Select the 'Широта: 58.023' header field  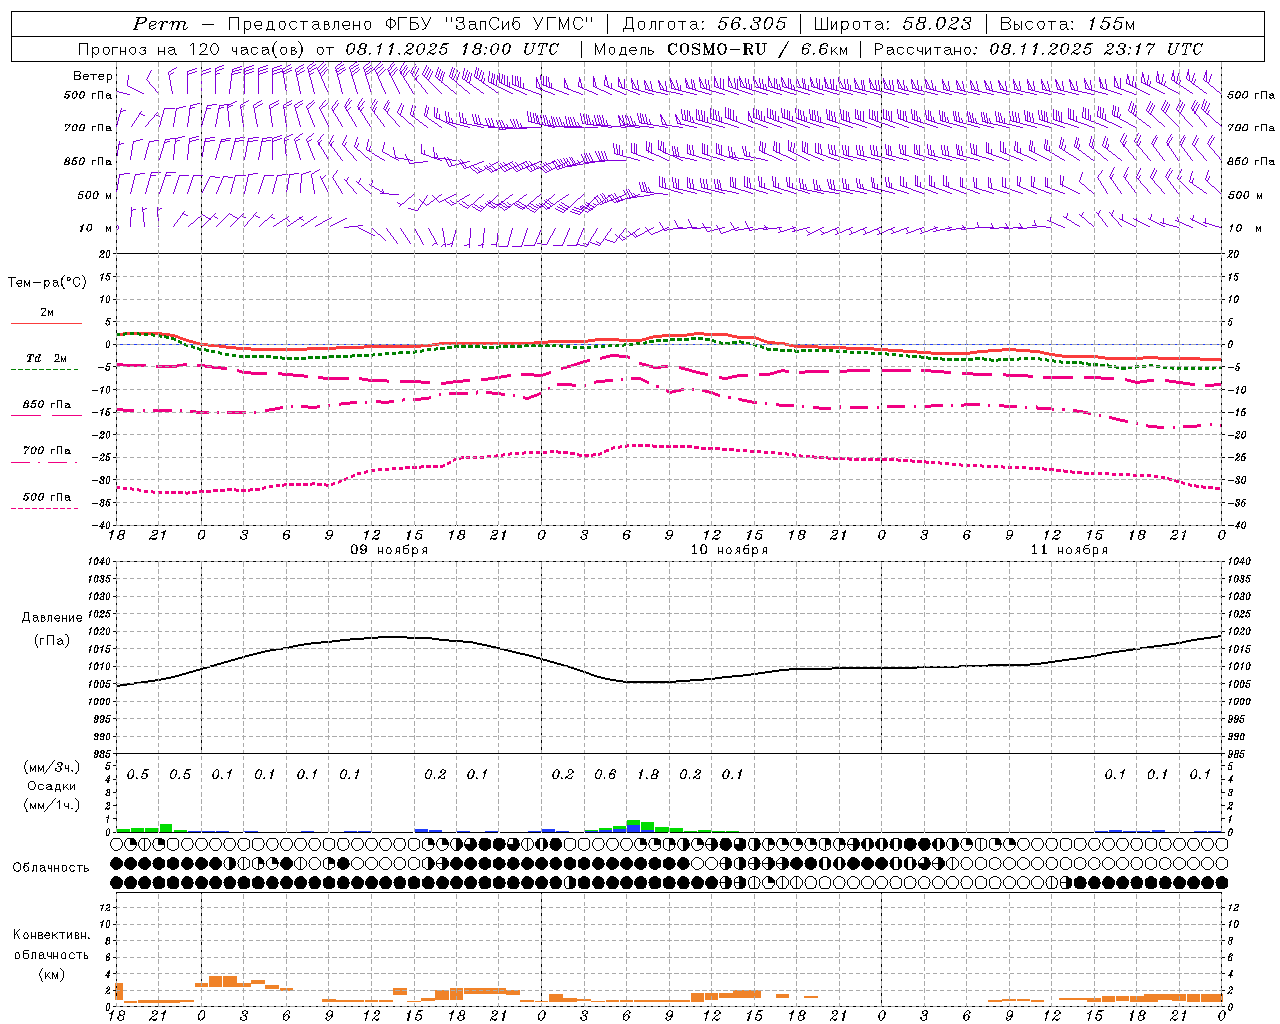click(x=892, y=24)
